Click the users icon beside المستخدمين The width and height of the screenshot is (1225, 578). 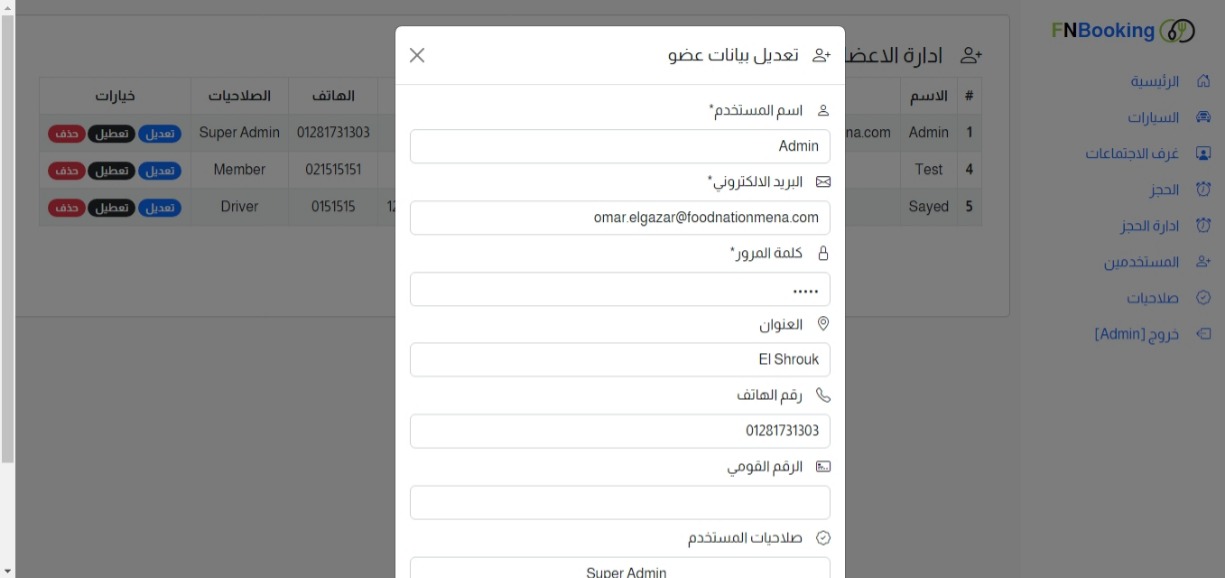point(1204,263)
